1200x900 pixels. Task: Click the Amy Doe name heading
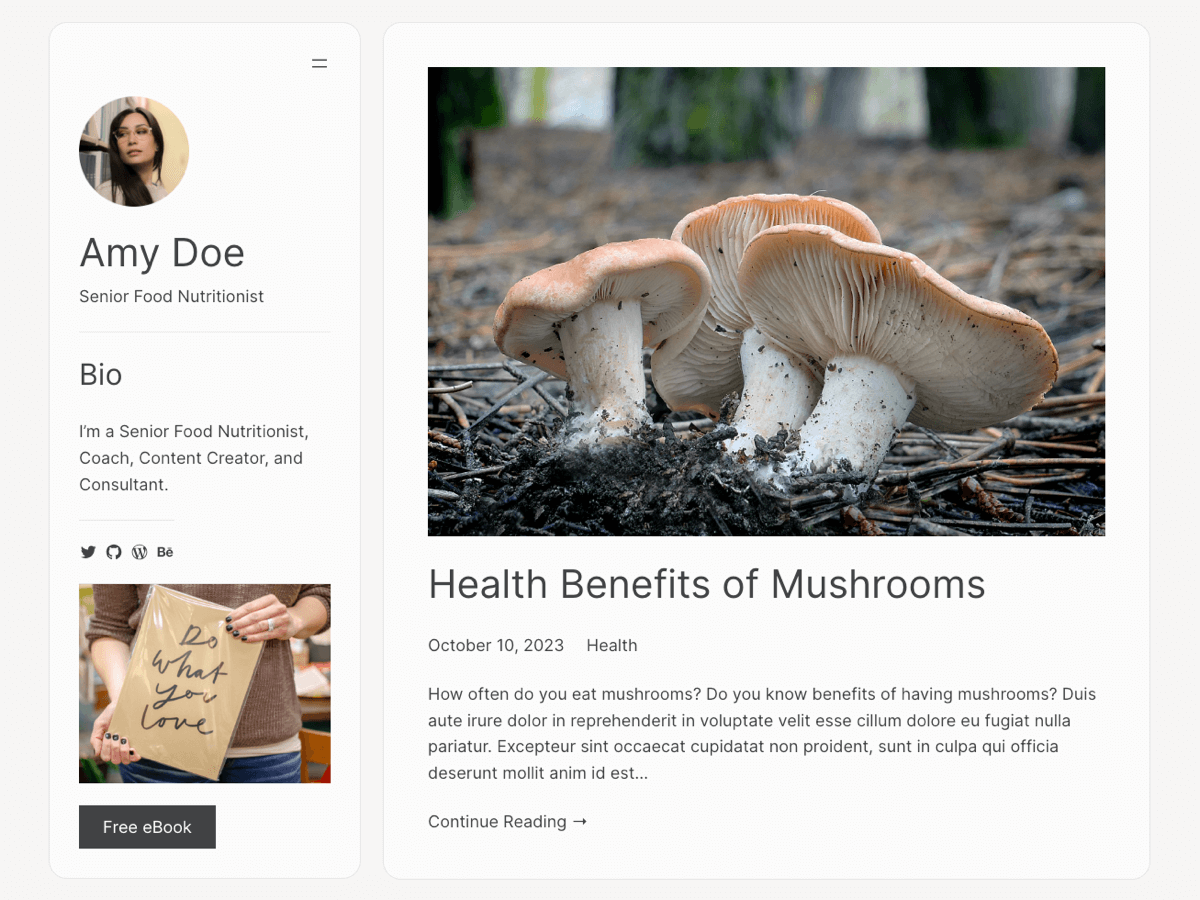pos(162,253)
